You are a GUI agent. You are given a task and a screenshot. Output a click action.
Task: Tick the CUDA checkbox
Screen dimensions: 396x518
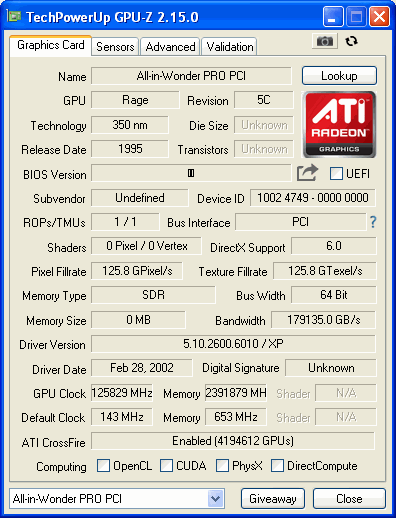click(x=166, y=465)
